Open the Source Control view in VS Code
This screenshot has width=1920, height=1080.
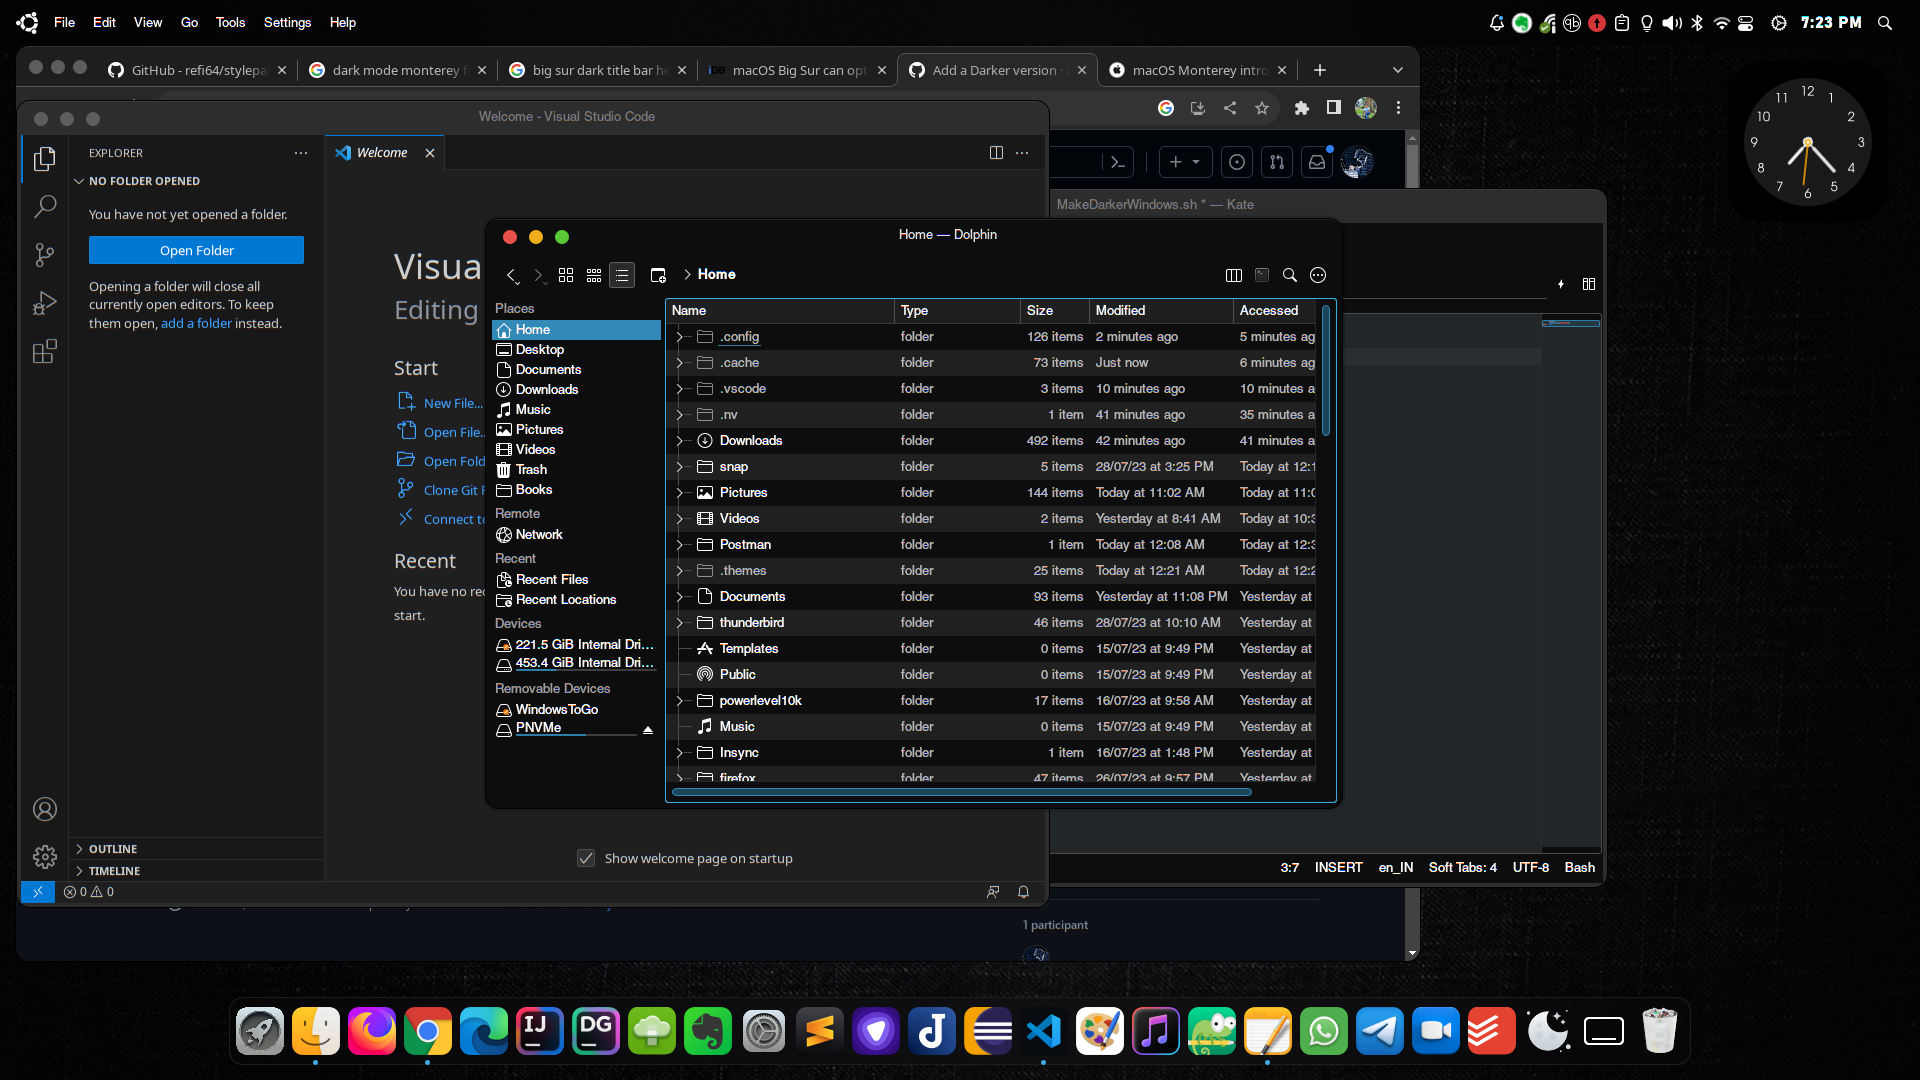45,255
